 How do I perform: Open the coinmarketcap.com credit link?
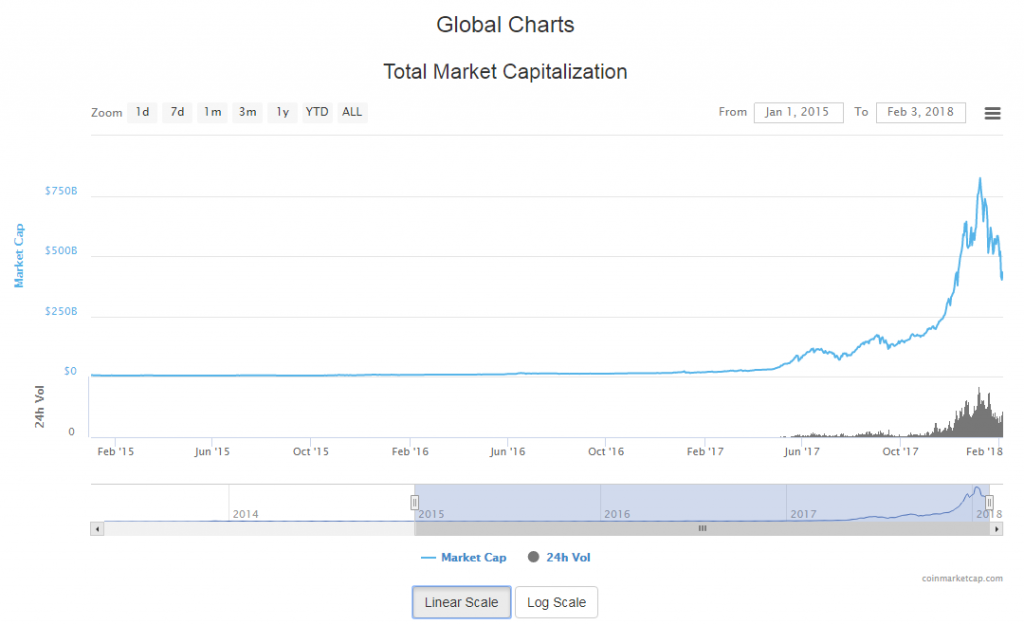(962, 578)
